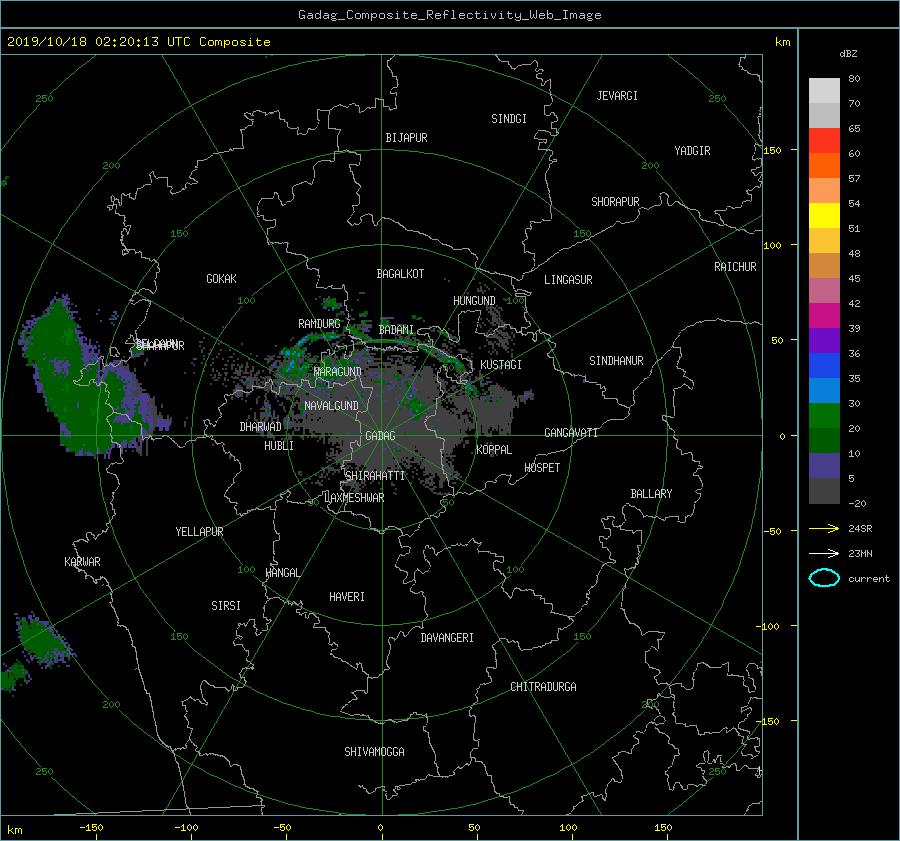Click the SHORAPUR city label
Screen dimensions: 900x841
tap(615, 202)
